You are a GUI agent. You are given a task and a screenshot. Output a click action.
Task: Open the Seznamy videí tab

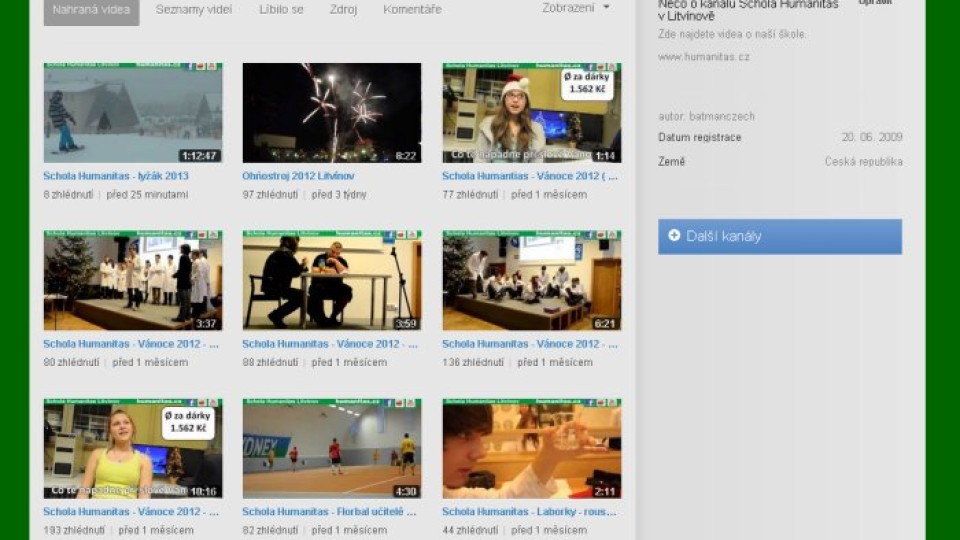click(194, 9)
